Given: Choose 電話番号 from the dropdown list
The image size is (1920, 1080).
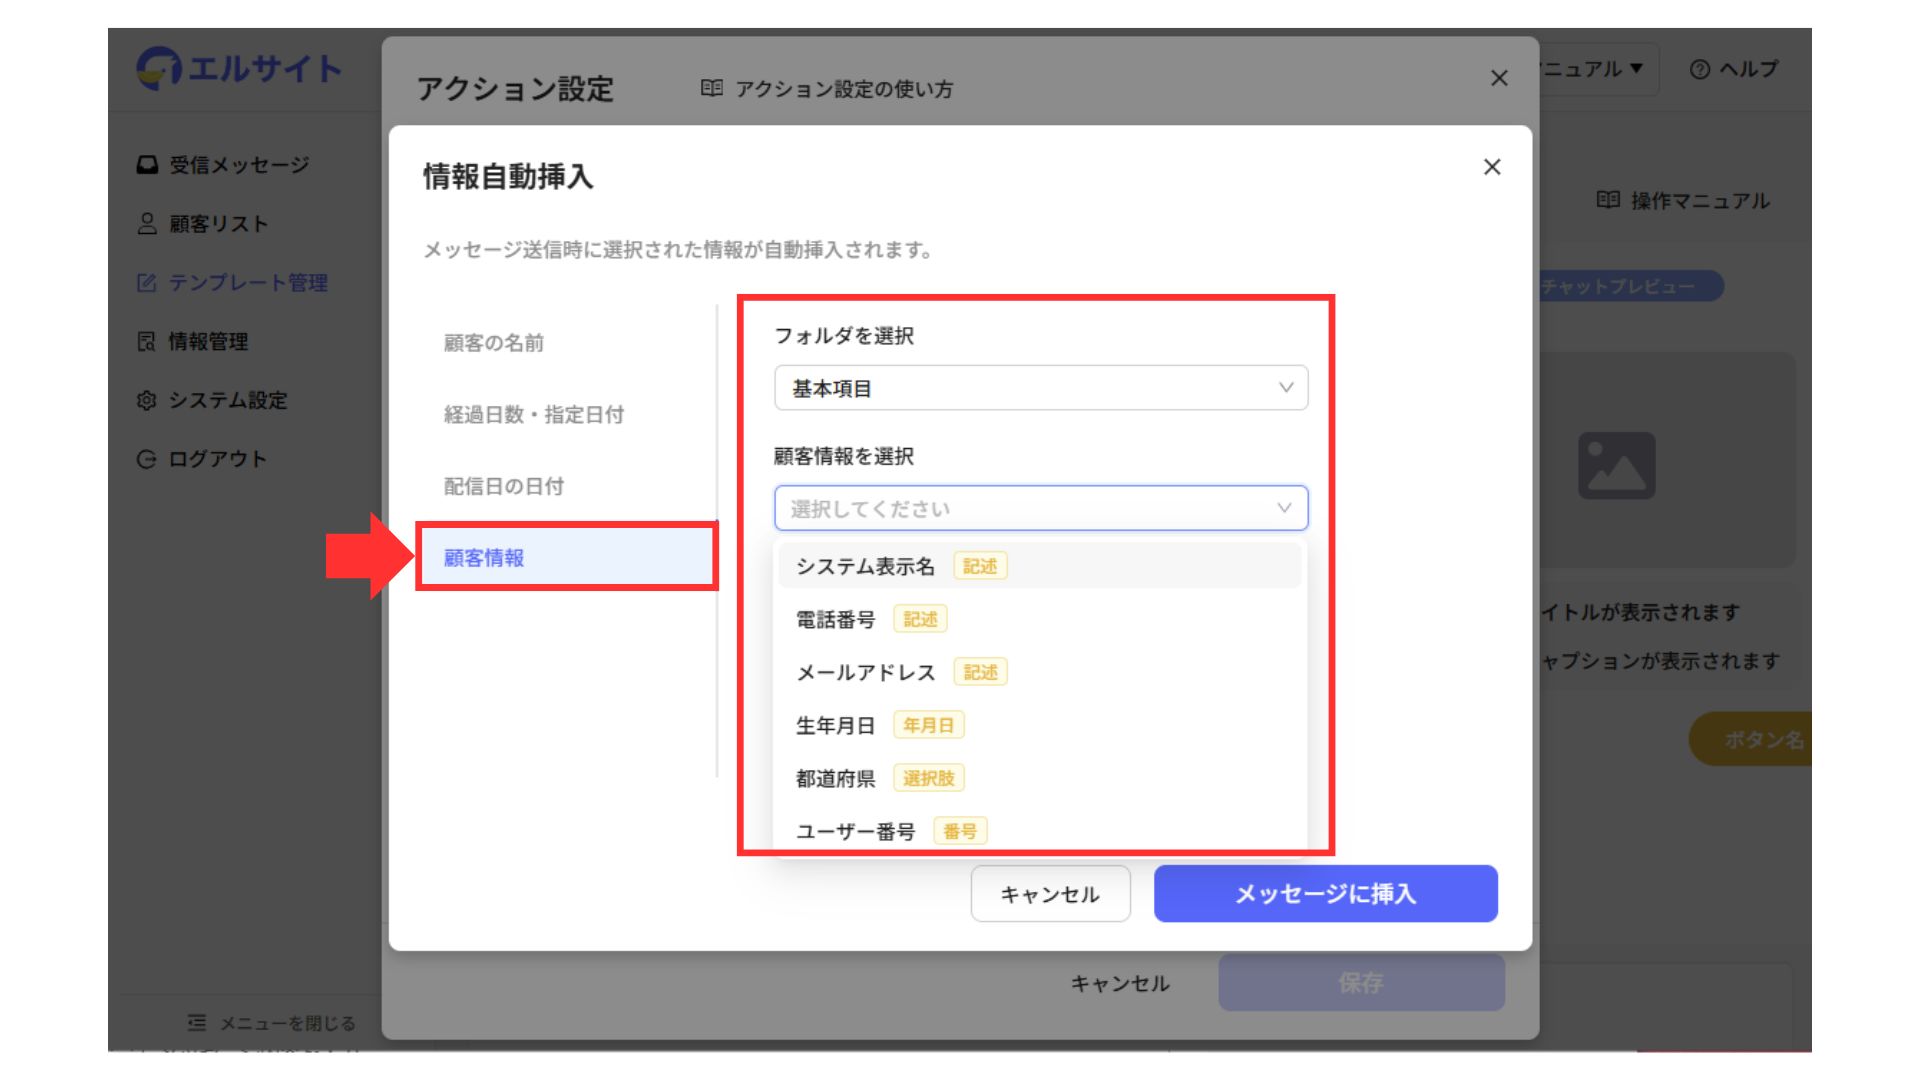Looking at the screenshot, I should 836,620.
